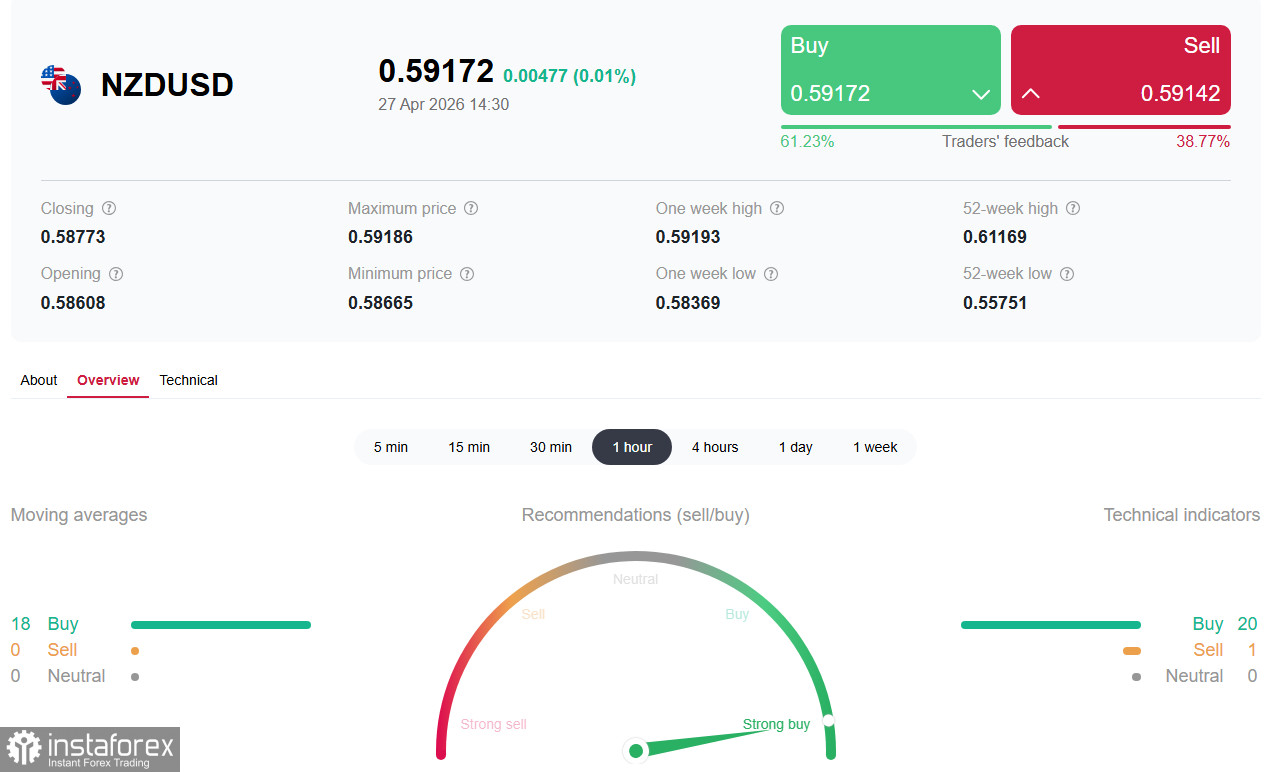Screen dimensions: 1267x772
Task: Click the Traders' feedback label
Action: (x=1005, y=142)
